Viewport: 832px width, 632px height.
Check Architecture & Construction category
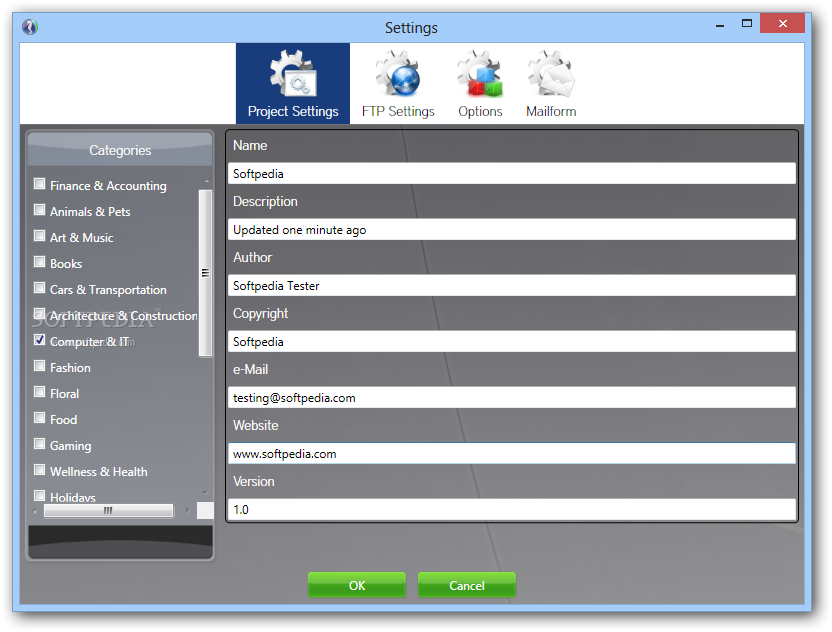(x=39, y=314)
